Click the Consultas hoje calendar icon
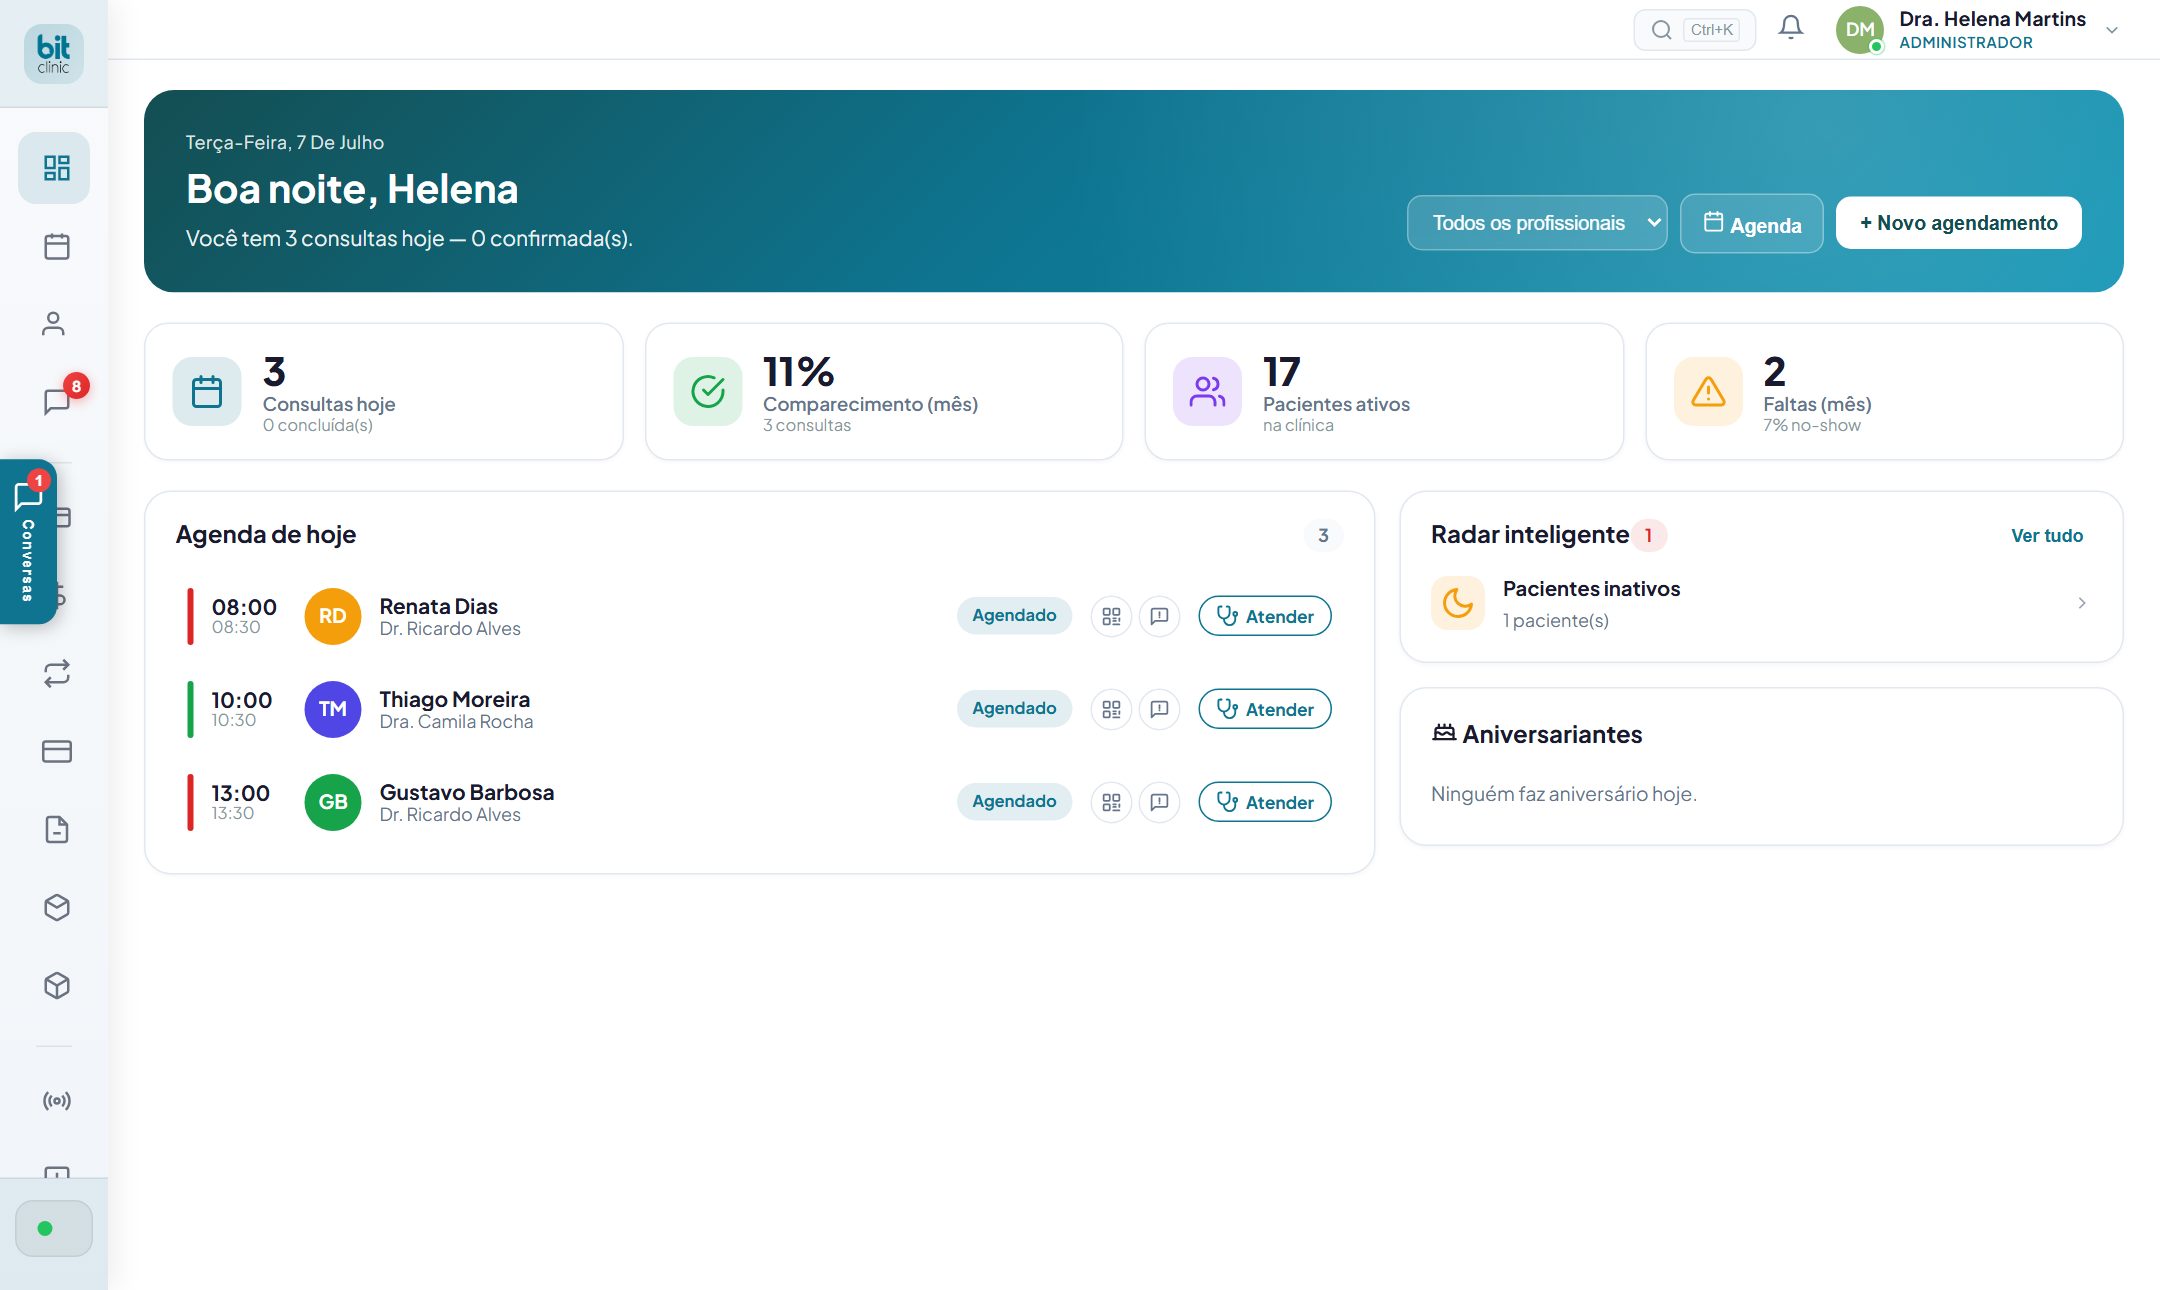 pos(207,391)
